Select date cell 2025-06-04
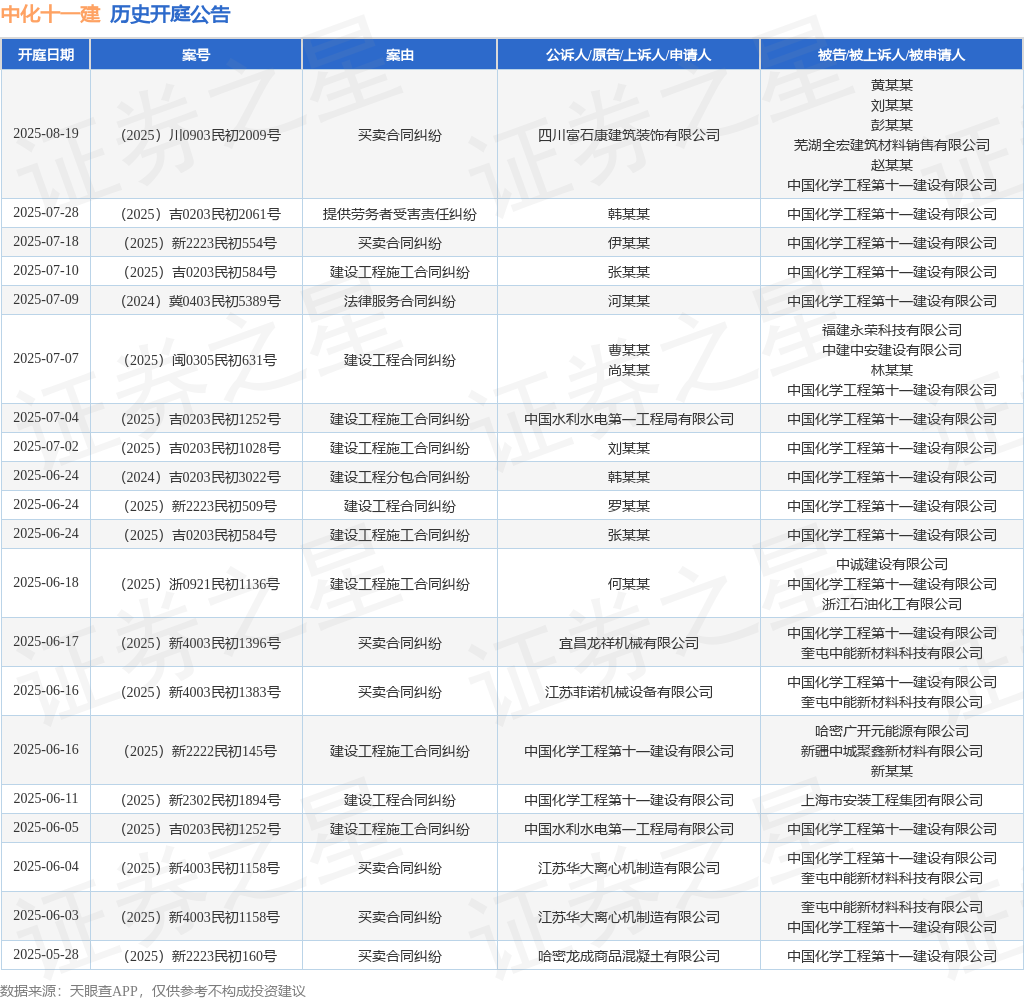 tap(46, 866)
